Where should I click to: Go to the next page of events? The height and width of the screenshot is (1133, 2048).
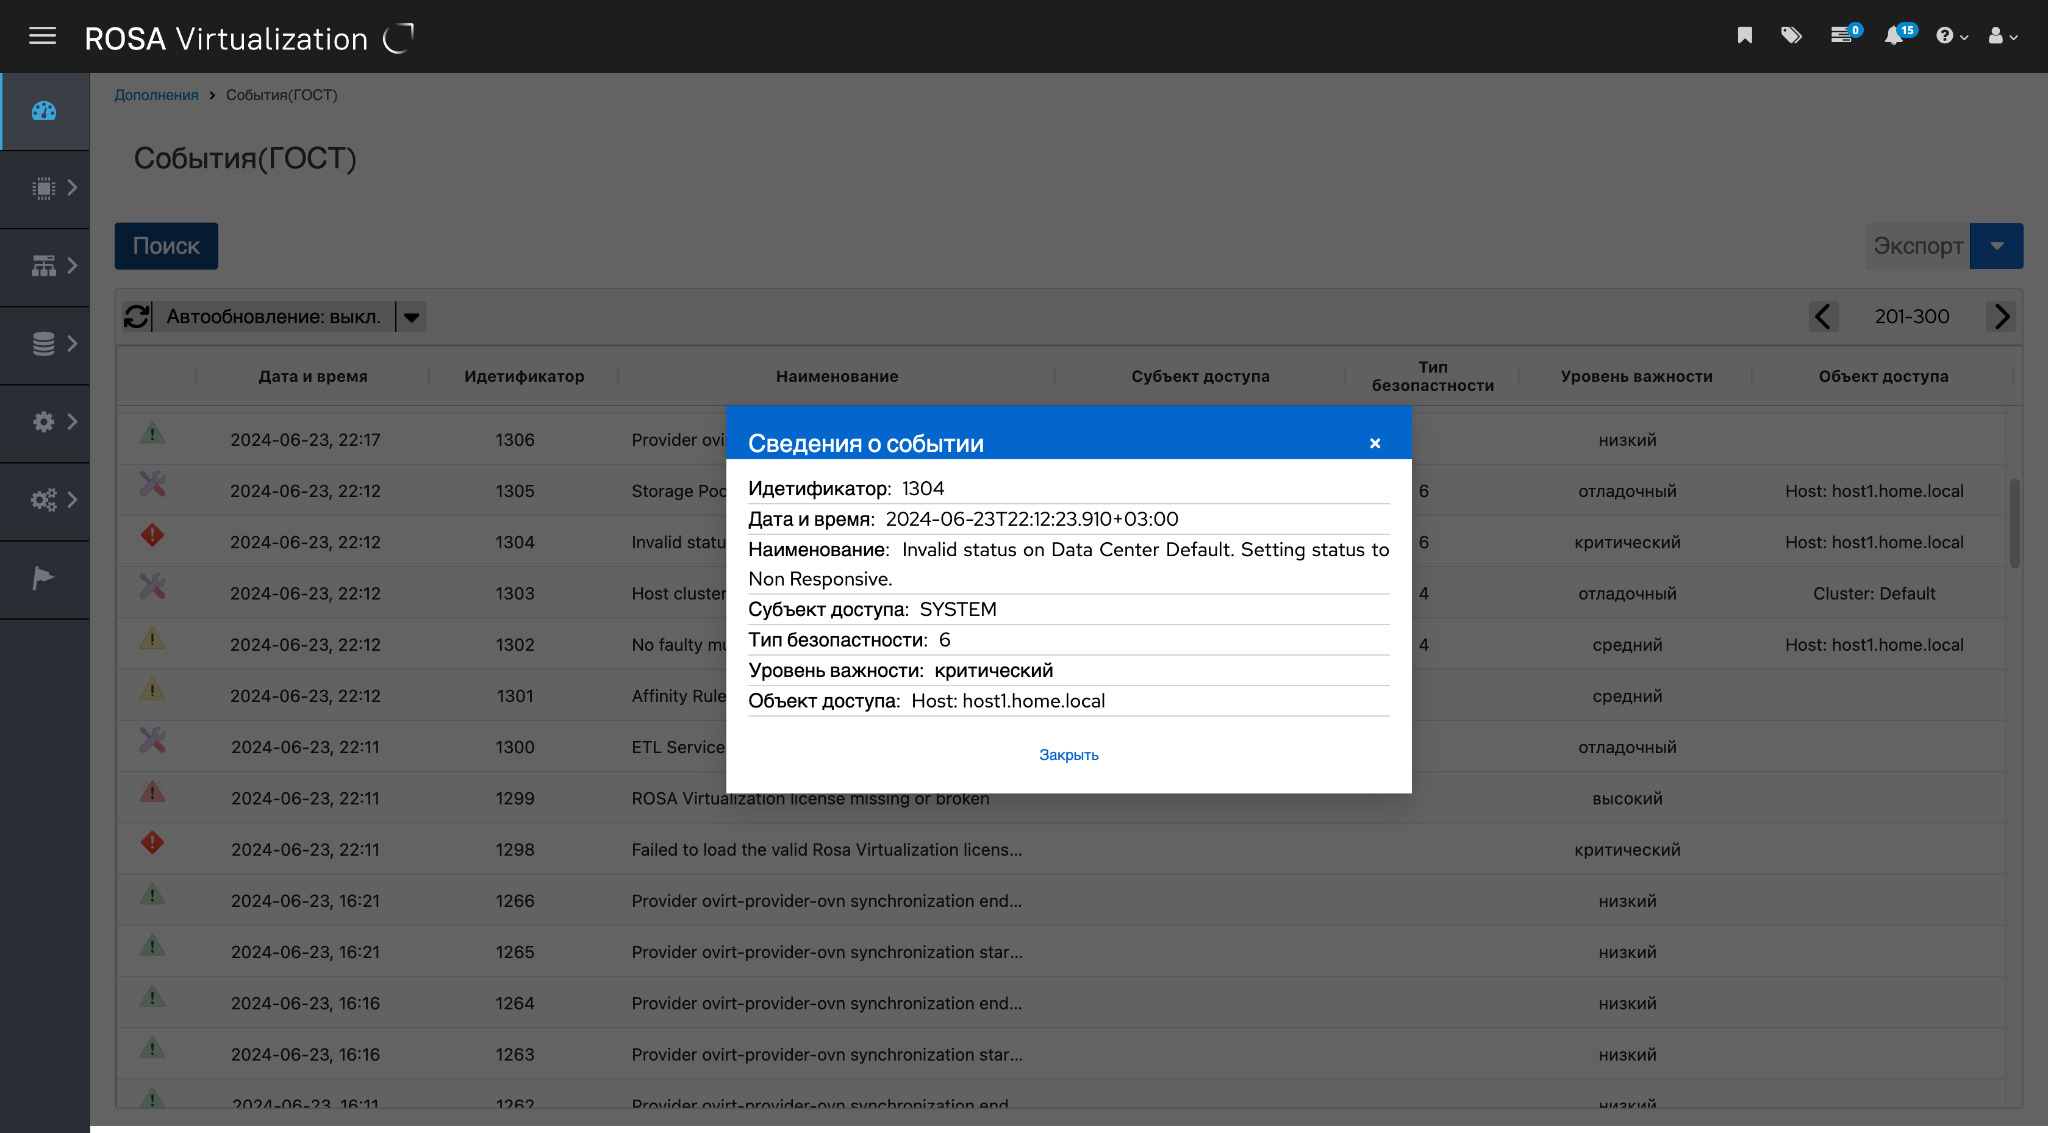tap(2001, 317)
